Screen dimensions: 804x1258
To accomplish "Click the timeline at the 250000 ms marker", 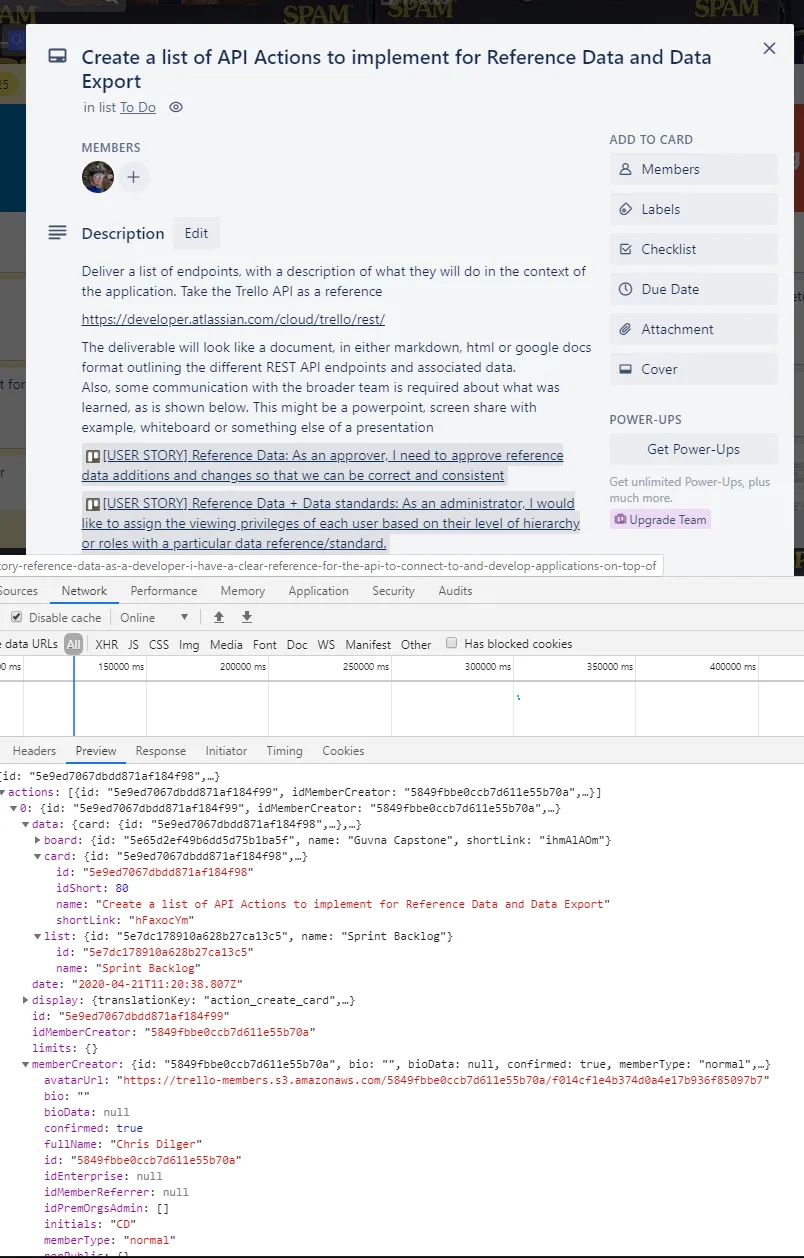I will point(366,667).
